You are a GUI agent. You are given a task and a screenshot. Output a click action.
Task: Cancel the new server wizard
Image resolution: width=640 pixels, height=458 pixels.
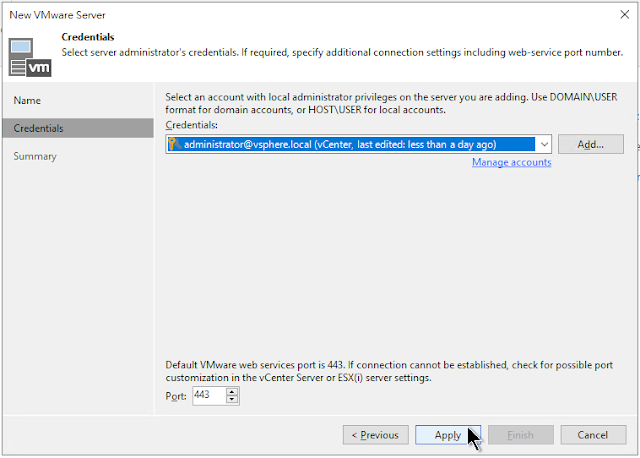click(593, 435)
